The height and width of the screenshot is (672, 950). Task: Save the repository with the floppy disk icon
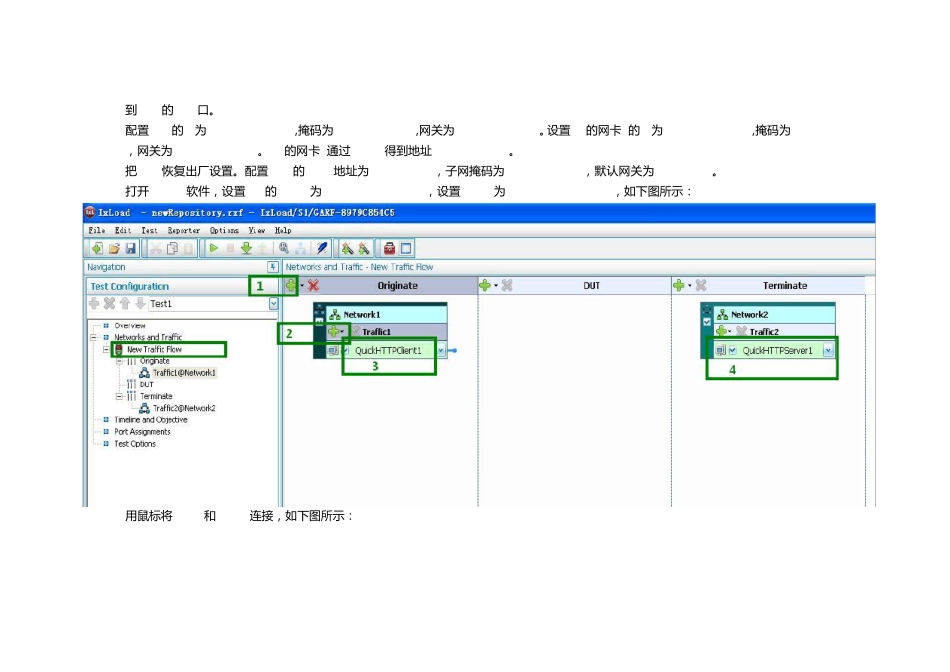130,248
